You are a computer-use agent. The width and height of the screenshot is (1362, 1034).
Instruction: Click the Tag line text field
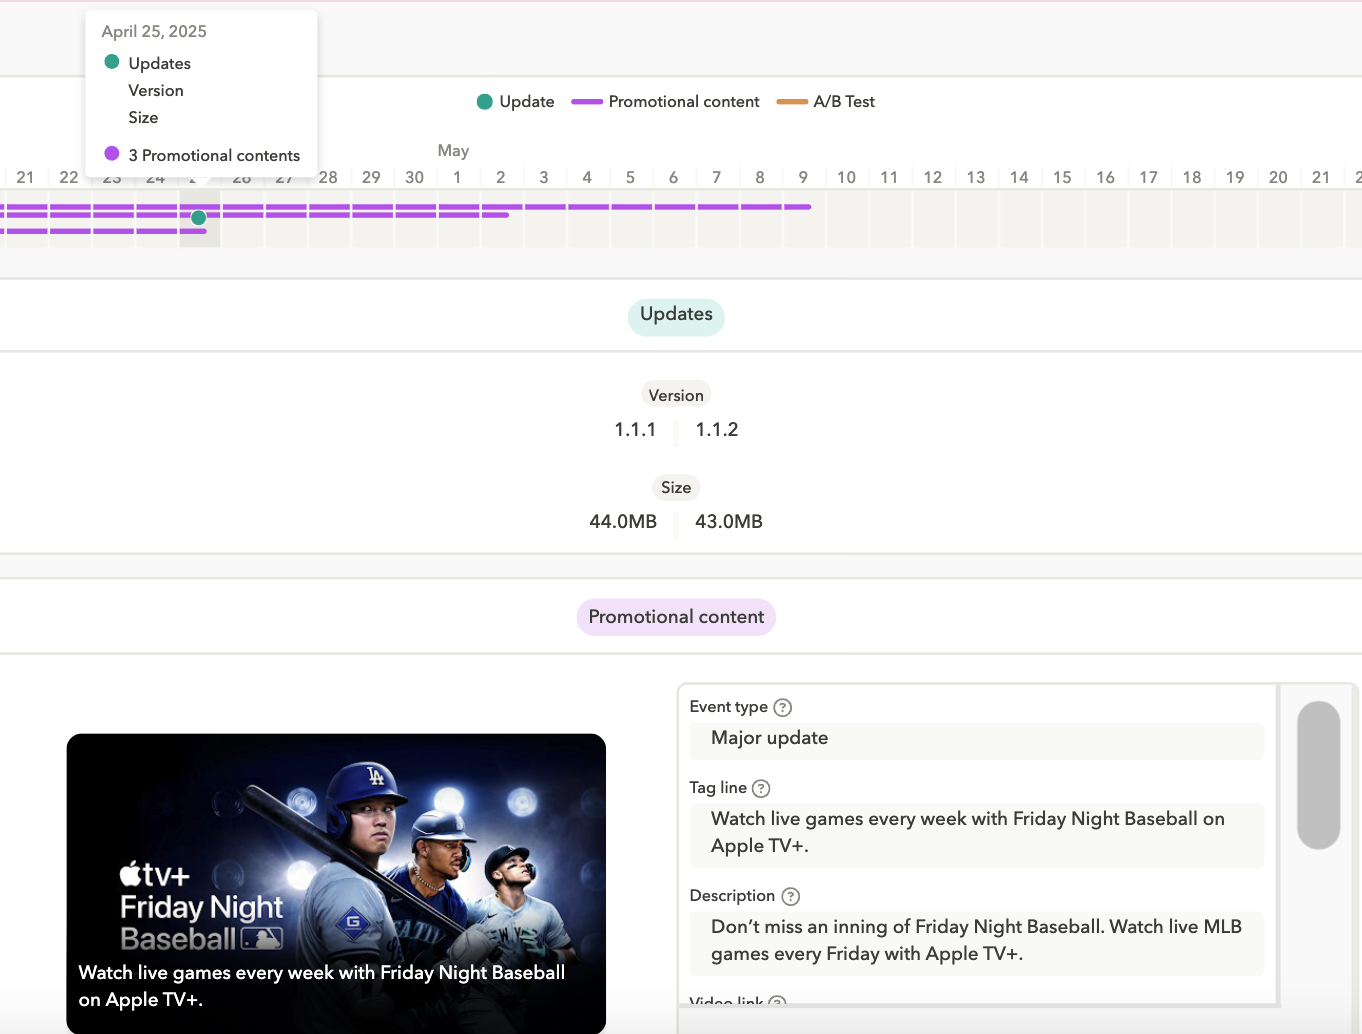[977, 834]
